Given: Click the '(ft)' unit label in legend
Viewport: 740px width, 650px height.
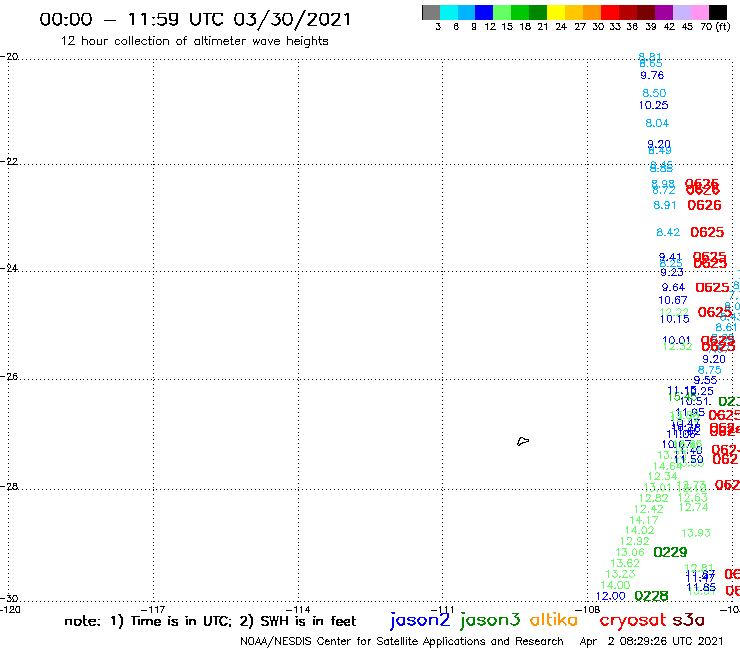Looking at the screenshot, I should (x=723, y=26).
